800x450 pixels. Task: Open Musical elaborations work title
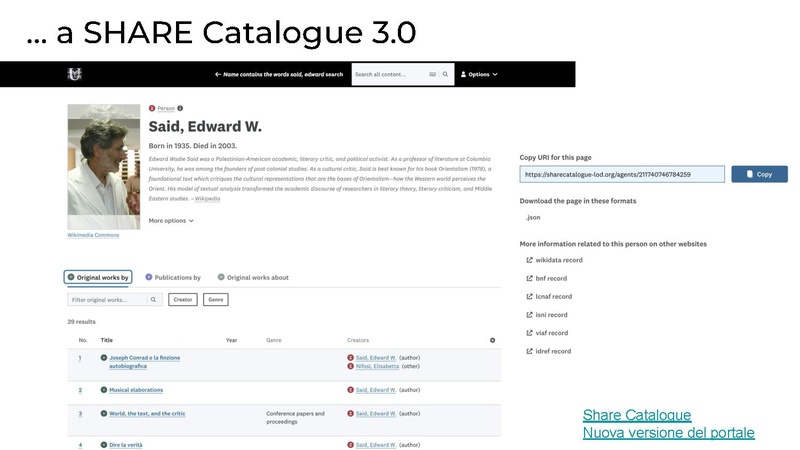[136, 390]
